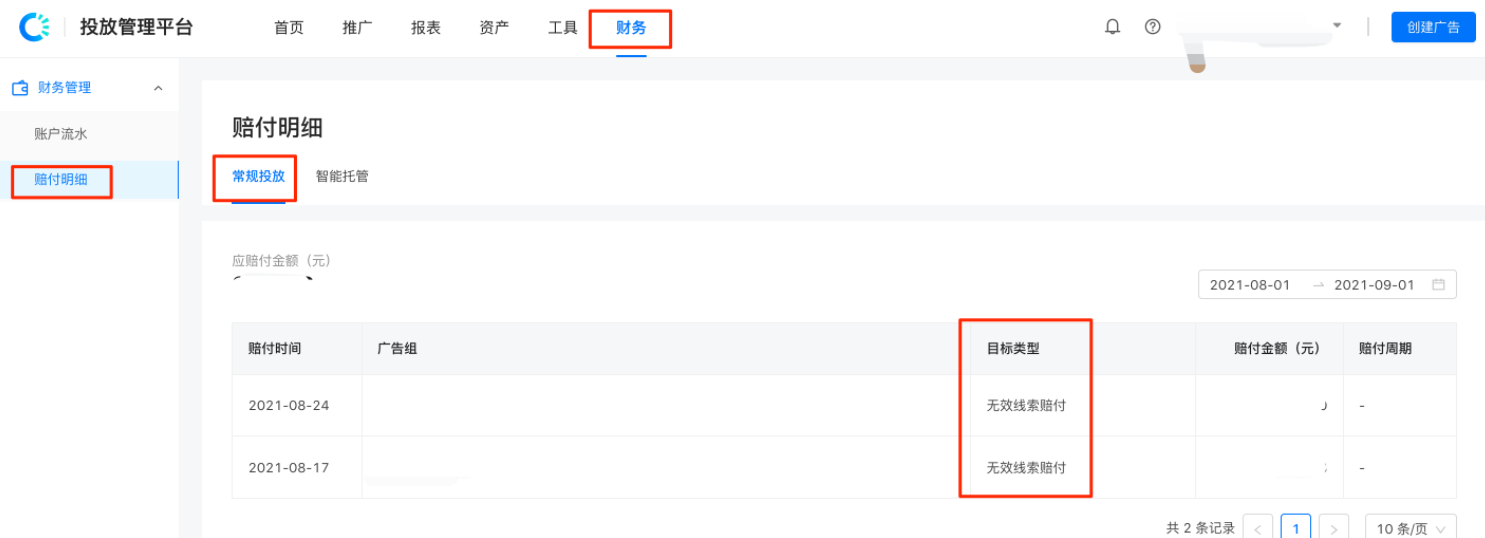Select 赔付明细 in the sidebar
This screenshot has width=1485, height=538.
point(61,180)
